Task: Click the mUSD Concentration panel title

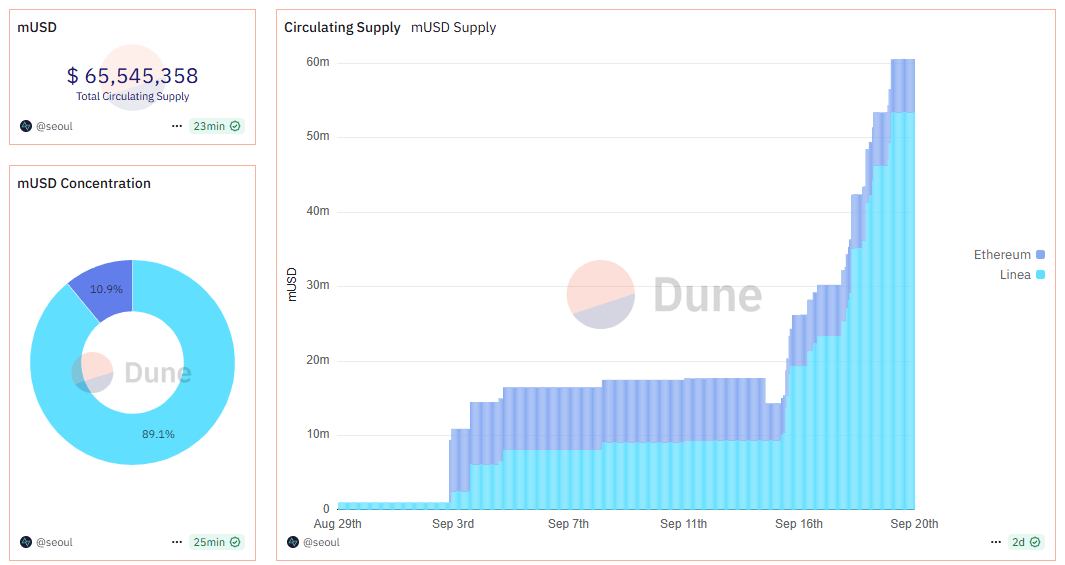Action: 84,183
